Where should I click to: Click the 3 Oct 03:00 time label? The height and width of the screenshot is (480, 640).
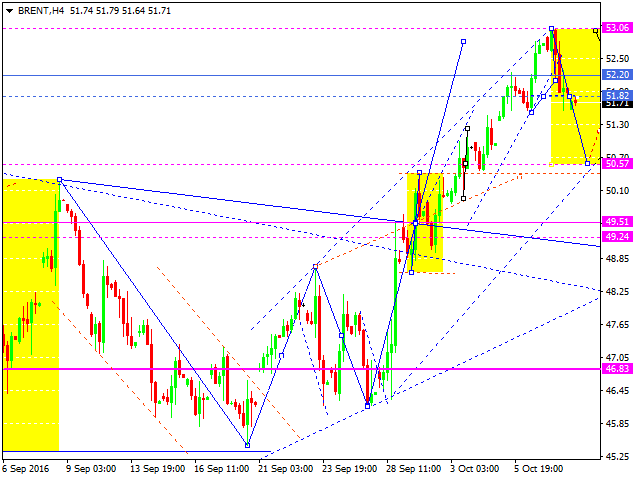pos(475,469)
